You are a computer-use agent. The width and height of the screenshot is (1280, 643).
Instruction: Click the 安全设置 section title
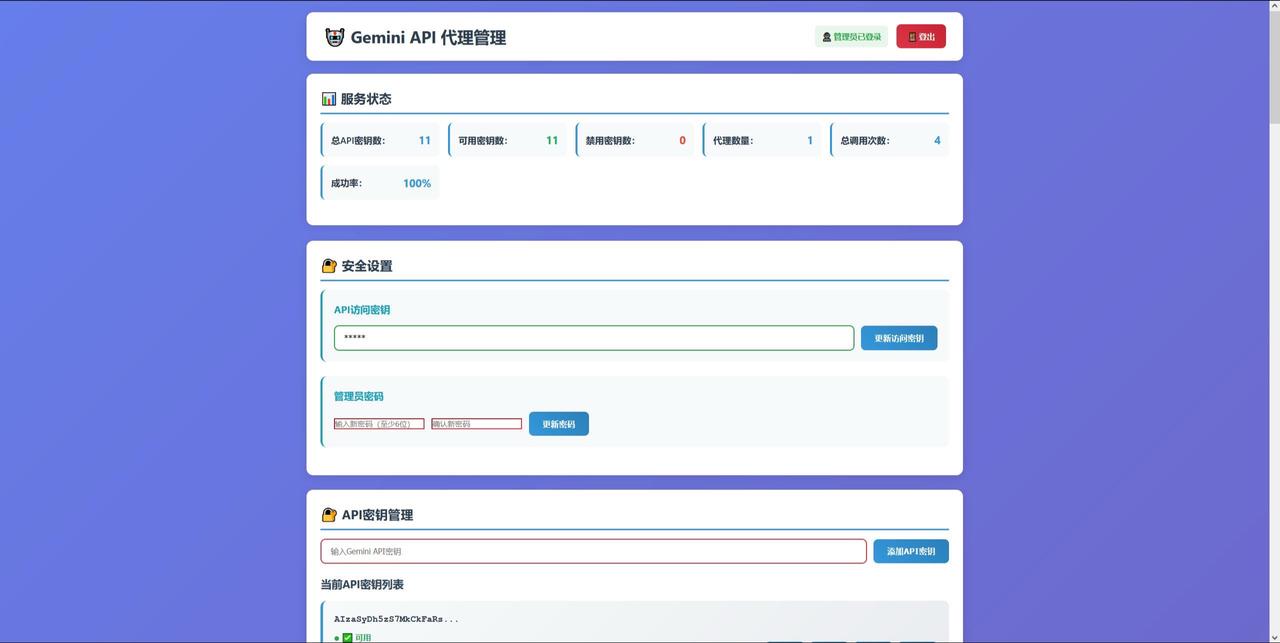(367, 266)
